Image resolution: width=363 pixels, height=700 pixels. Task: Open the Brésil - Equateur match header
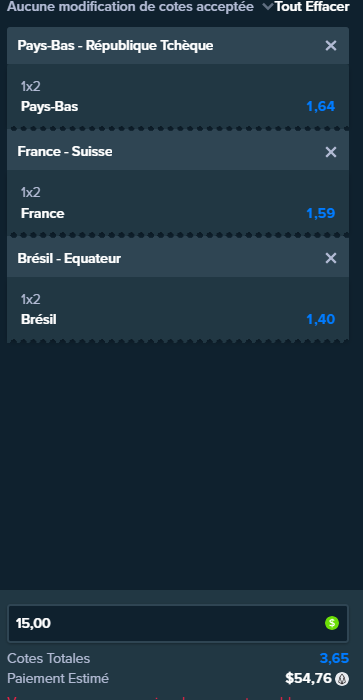(69, 258)
